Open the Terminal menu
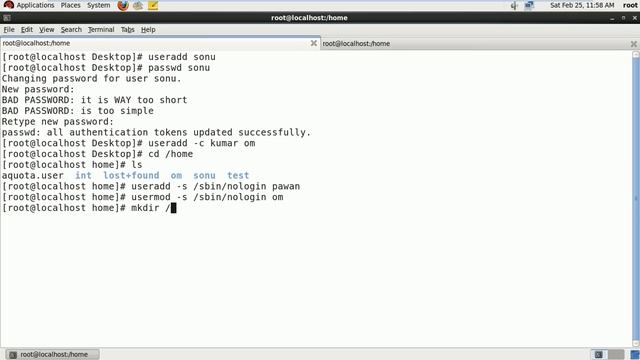This screenshot has height=360, width=640. click(x=101, y=30)
